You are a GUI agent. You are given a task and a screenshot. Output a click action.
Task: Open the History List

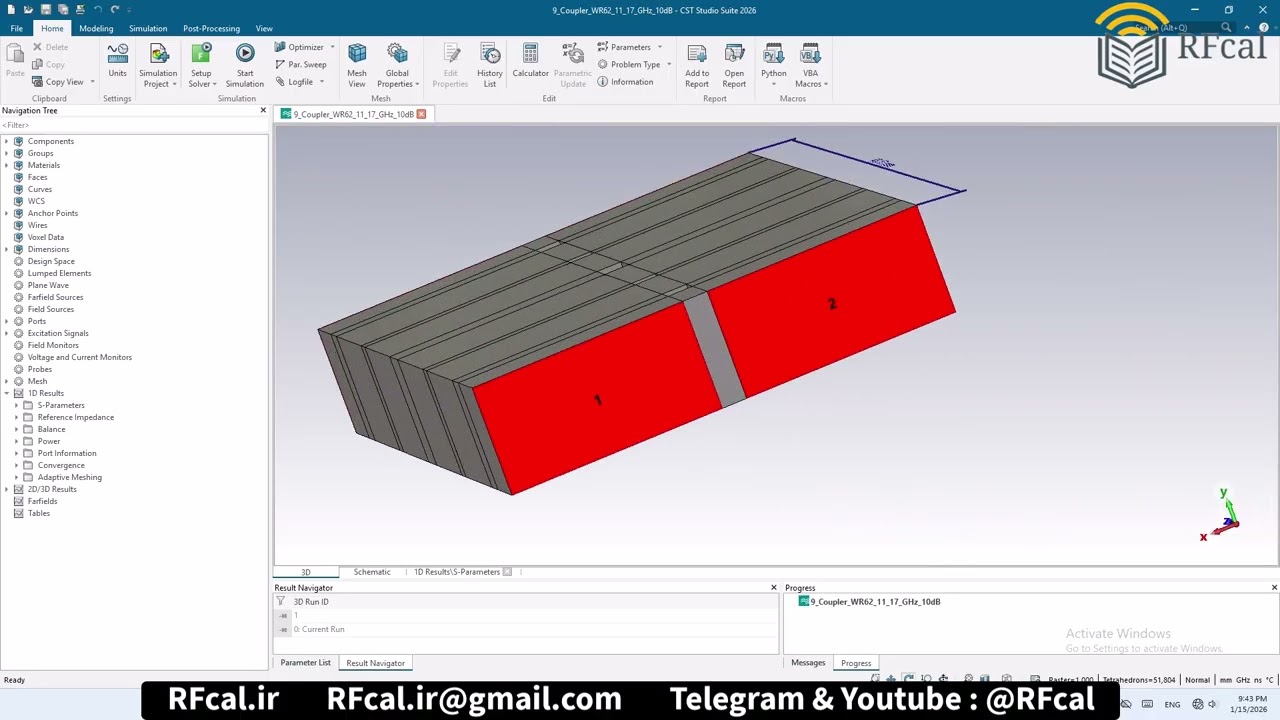[490, 65]
